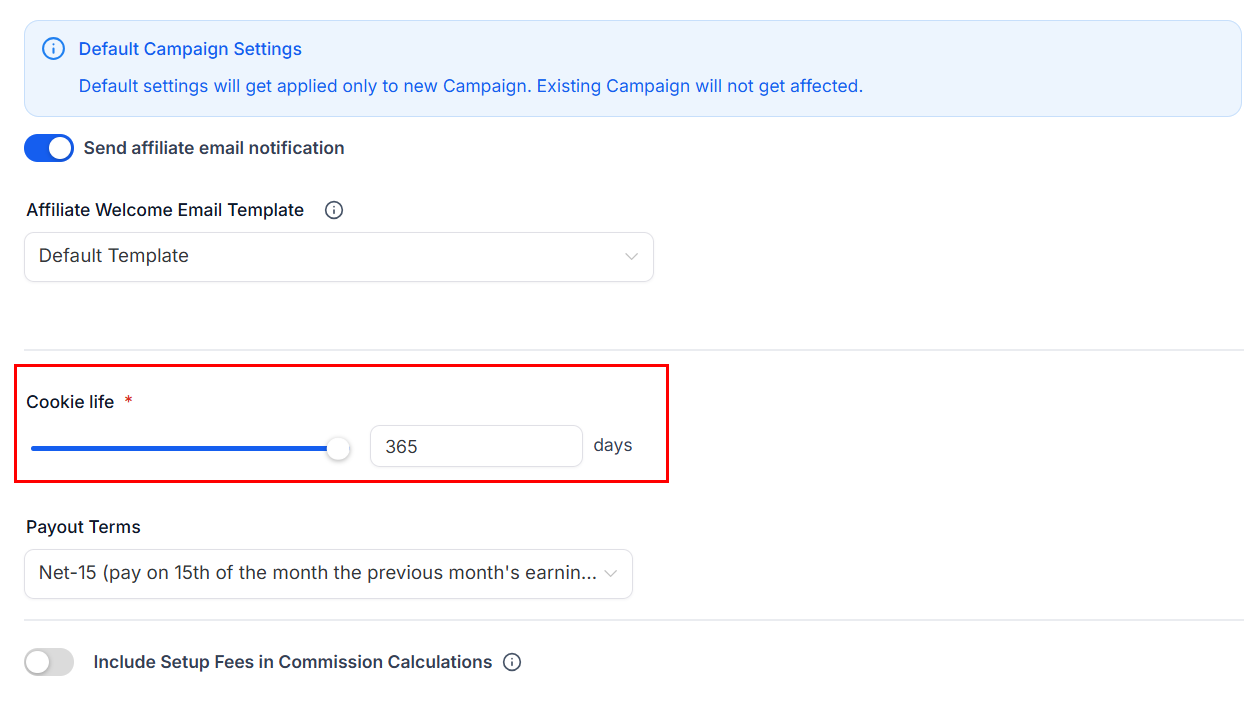Click the Payout Terms field label
Image resolution: width=1258 pixels, height=714 pixels.
coord(83,527)
